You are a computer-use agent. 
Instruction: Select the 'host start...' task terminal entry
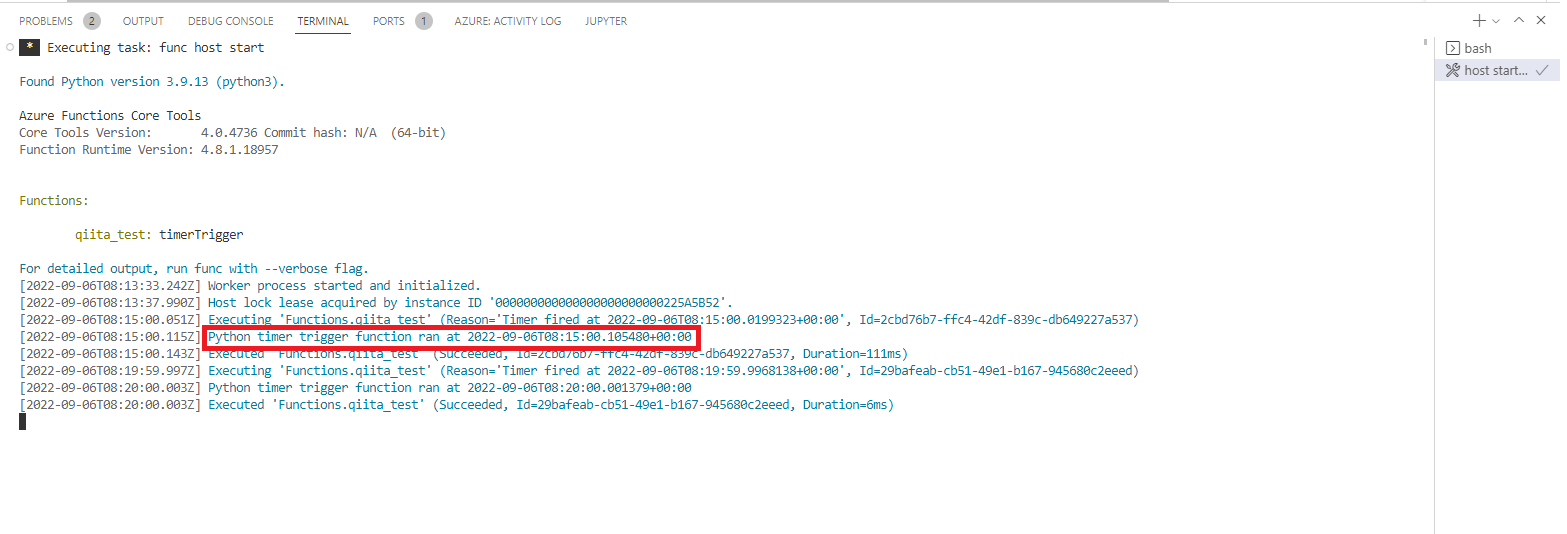coord(1497,70)
